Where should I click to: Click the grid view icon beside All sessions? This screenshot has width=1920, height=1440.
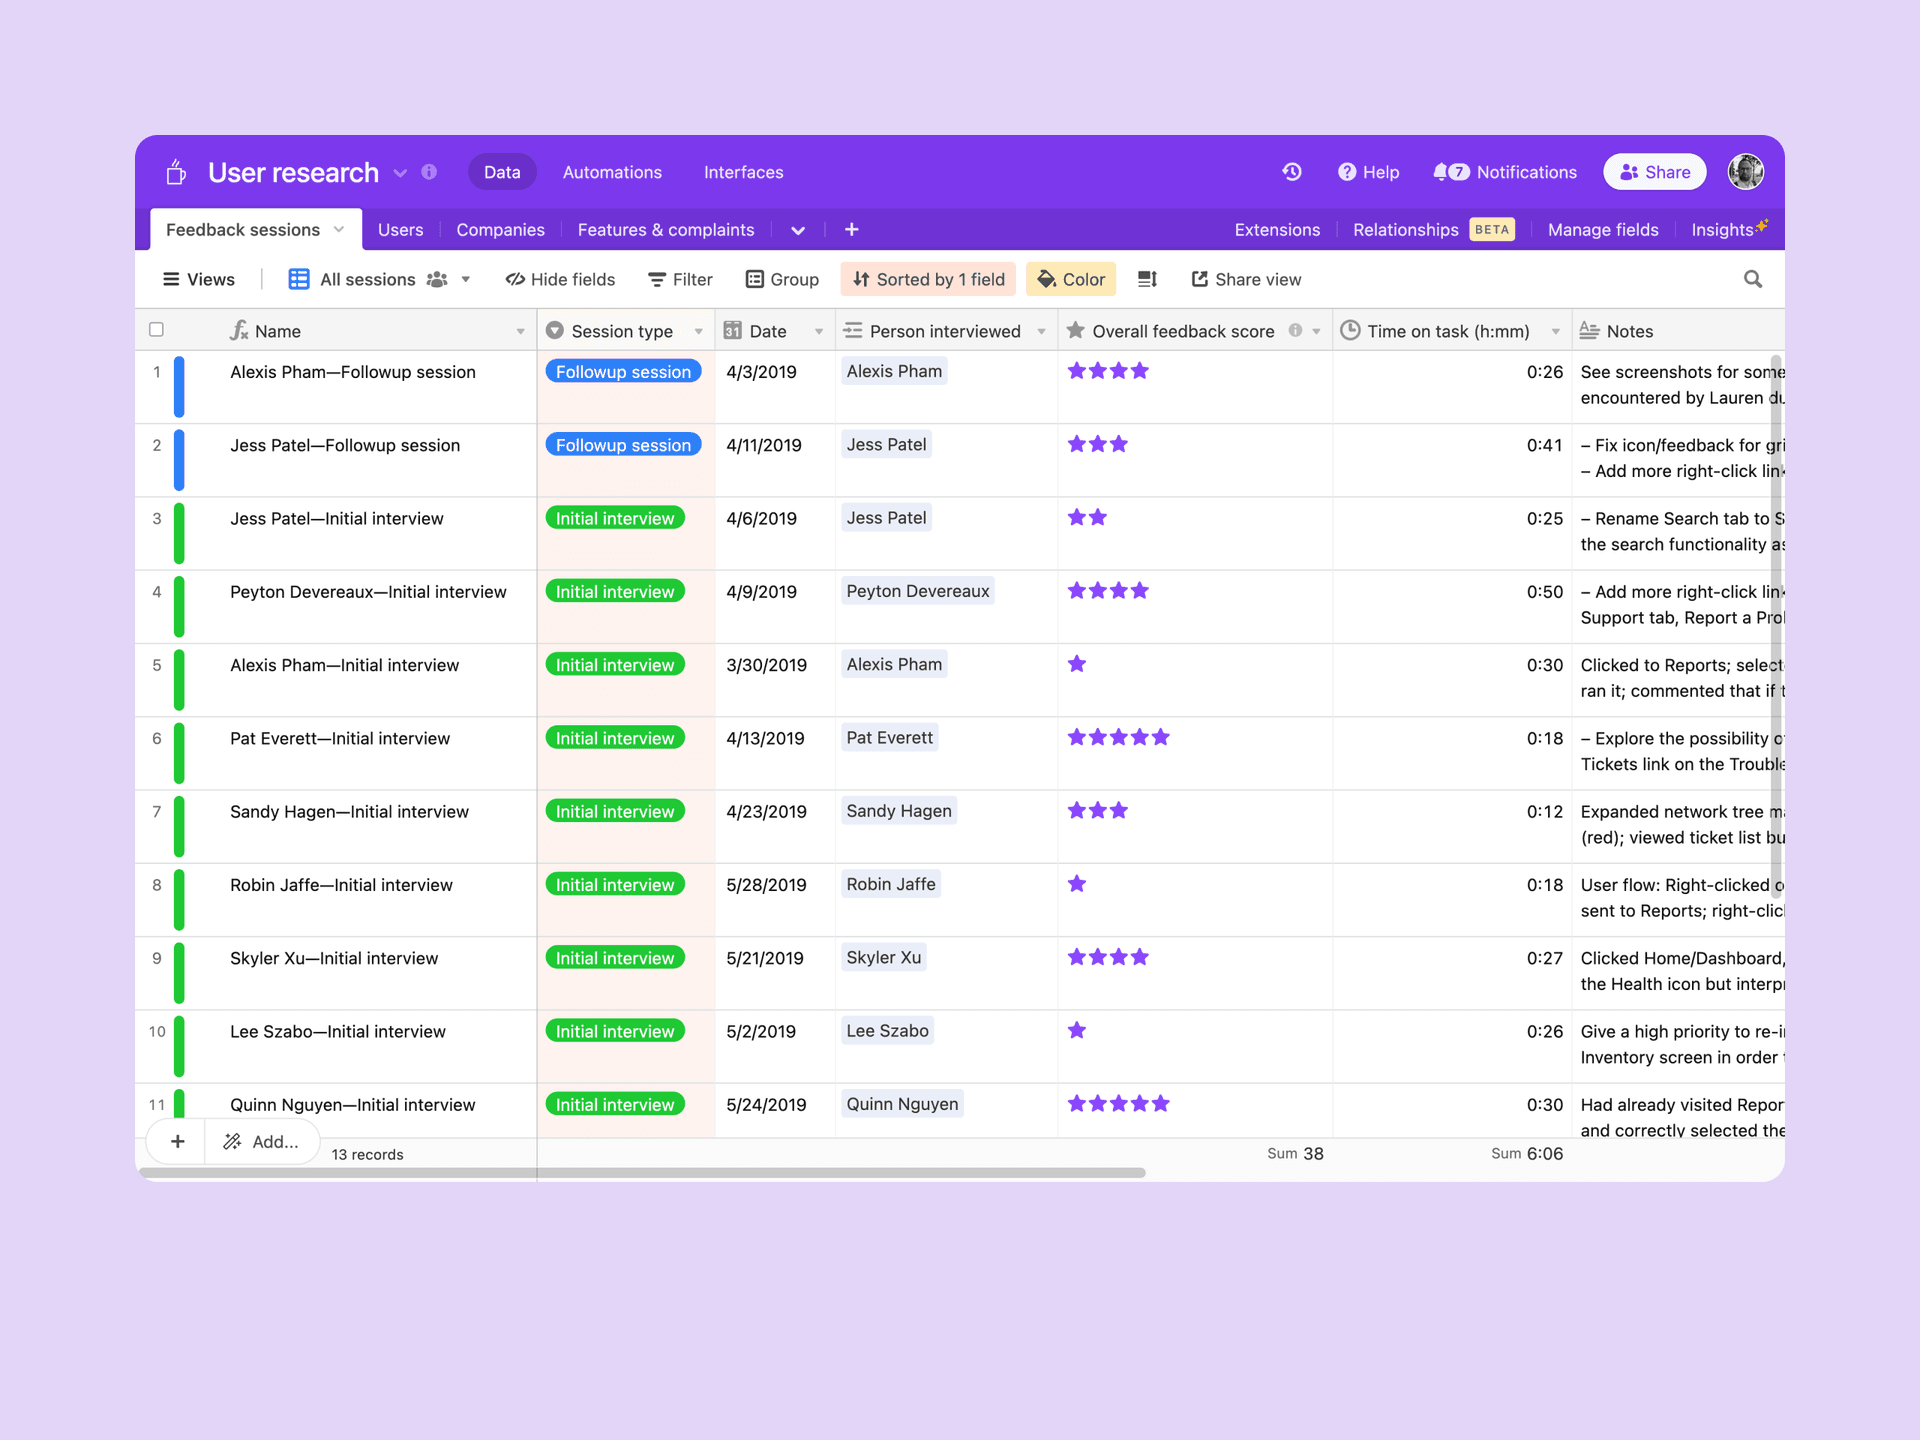[x=298, y=279]
